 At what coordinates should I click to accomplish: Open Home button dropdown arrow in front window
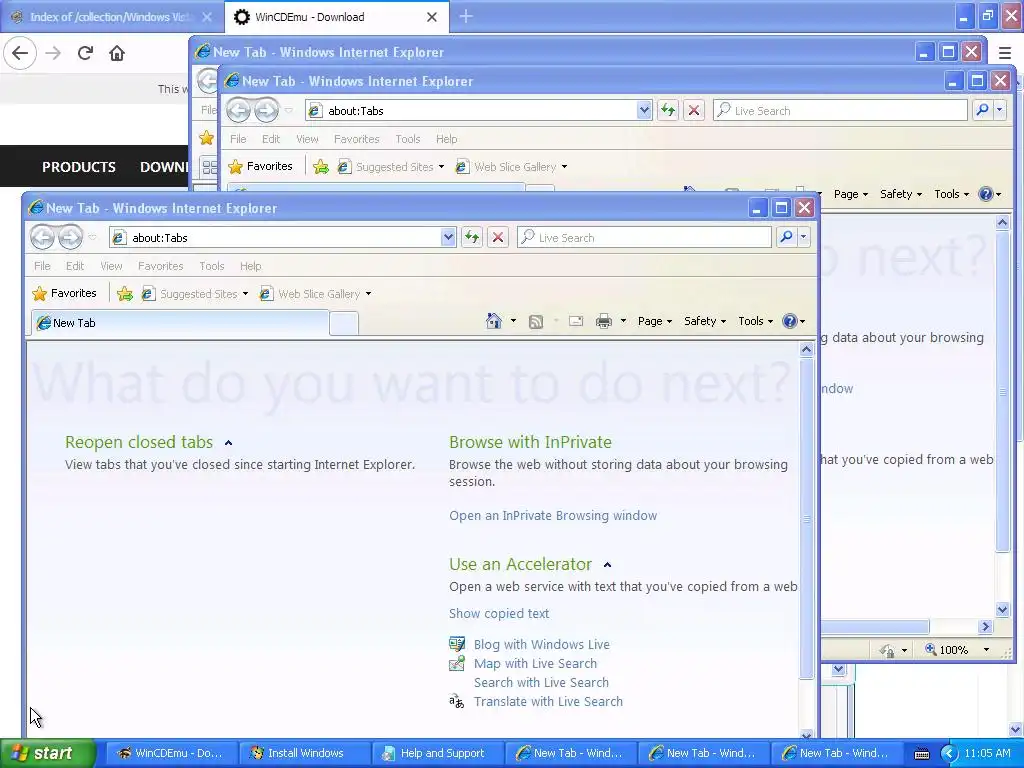pyautogui.click(x=513, y=321)
